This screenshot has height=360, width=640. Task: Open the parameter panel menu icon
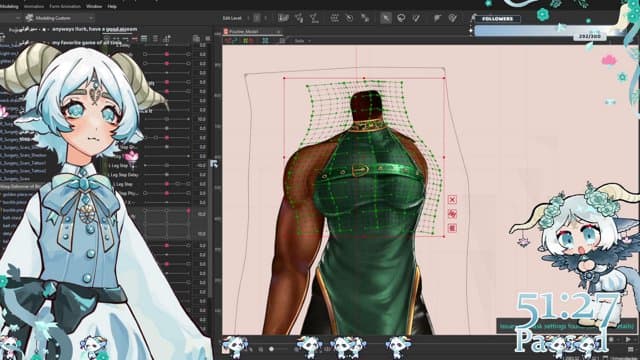point(207,39)
